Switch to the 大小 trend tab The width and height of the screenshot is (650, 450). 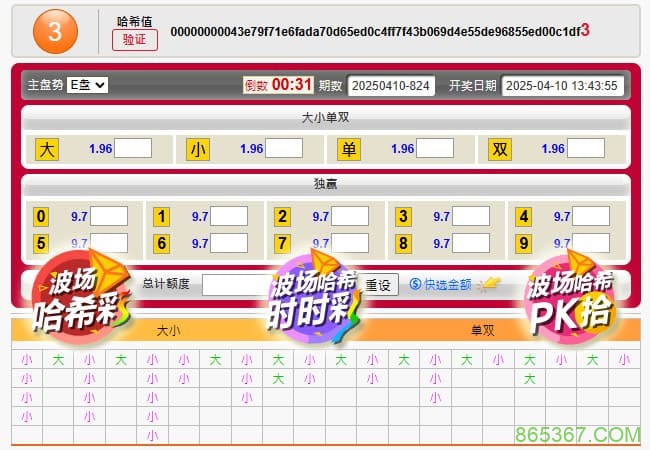click(x=168, y=331)
